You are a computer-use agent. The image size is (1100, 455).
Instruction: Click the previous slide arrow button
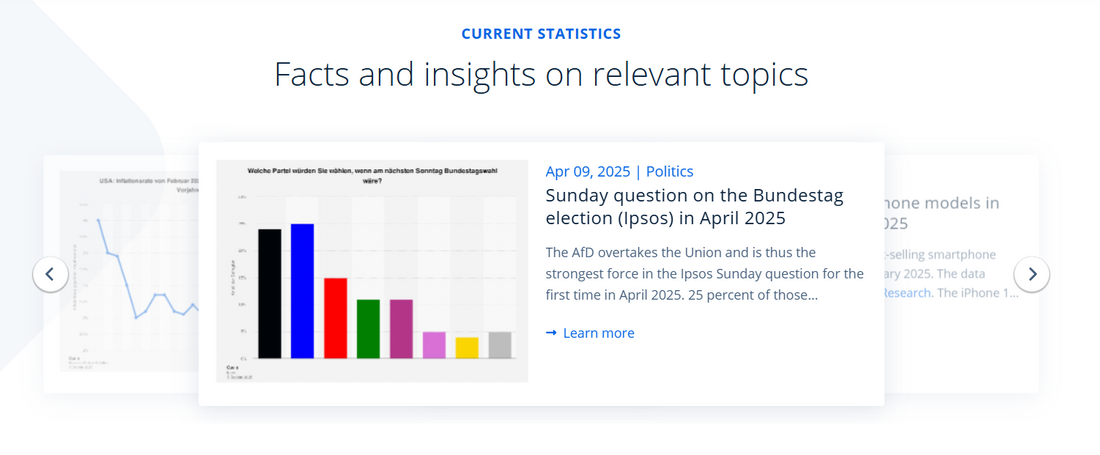50,274
